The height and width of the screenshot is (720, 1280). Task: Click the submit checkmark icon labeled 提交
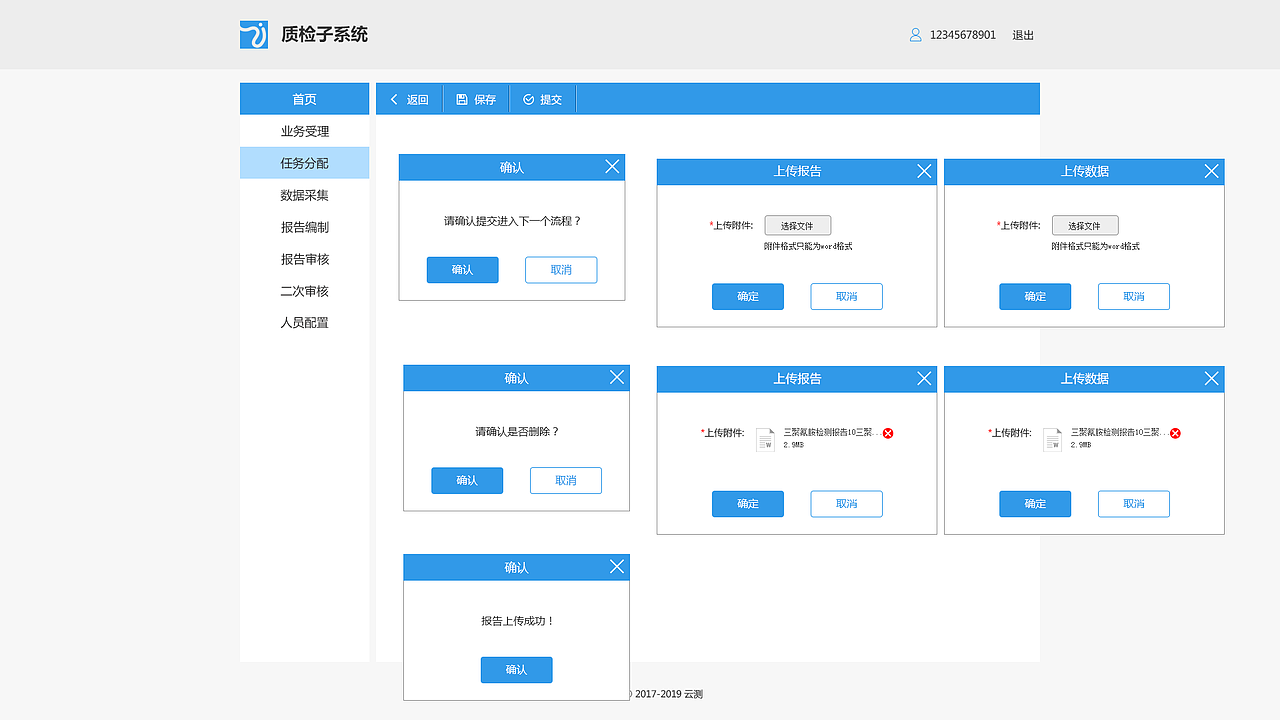[x=528, y=98]
